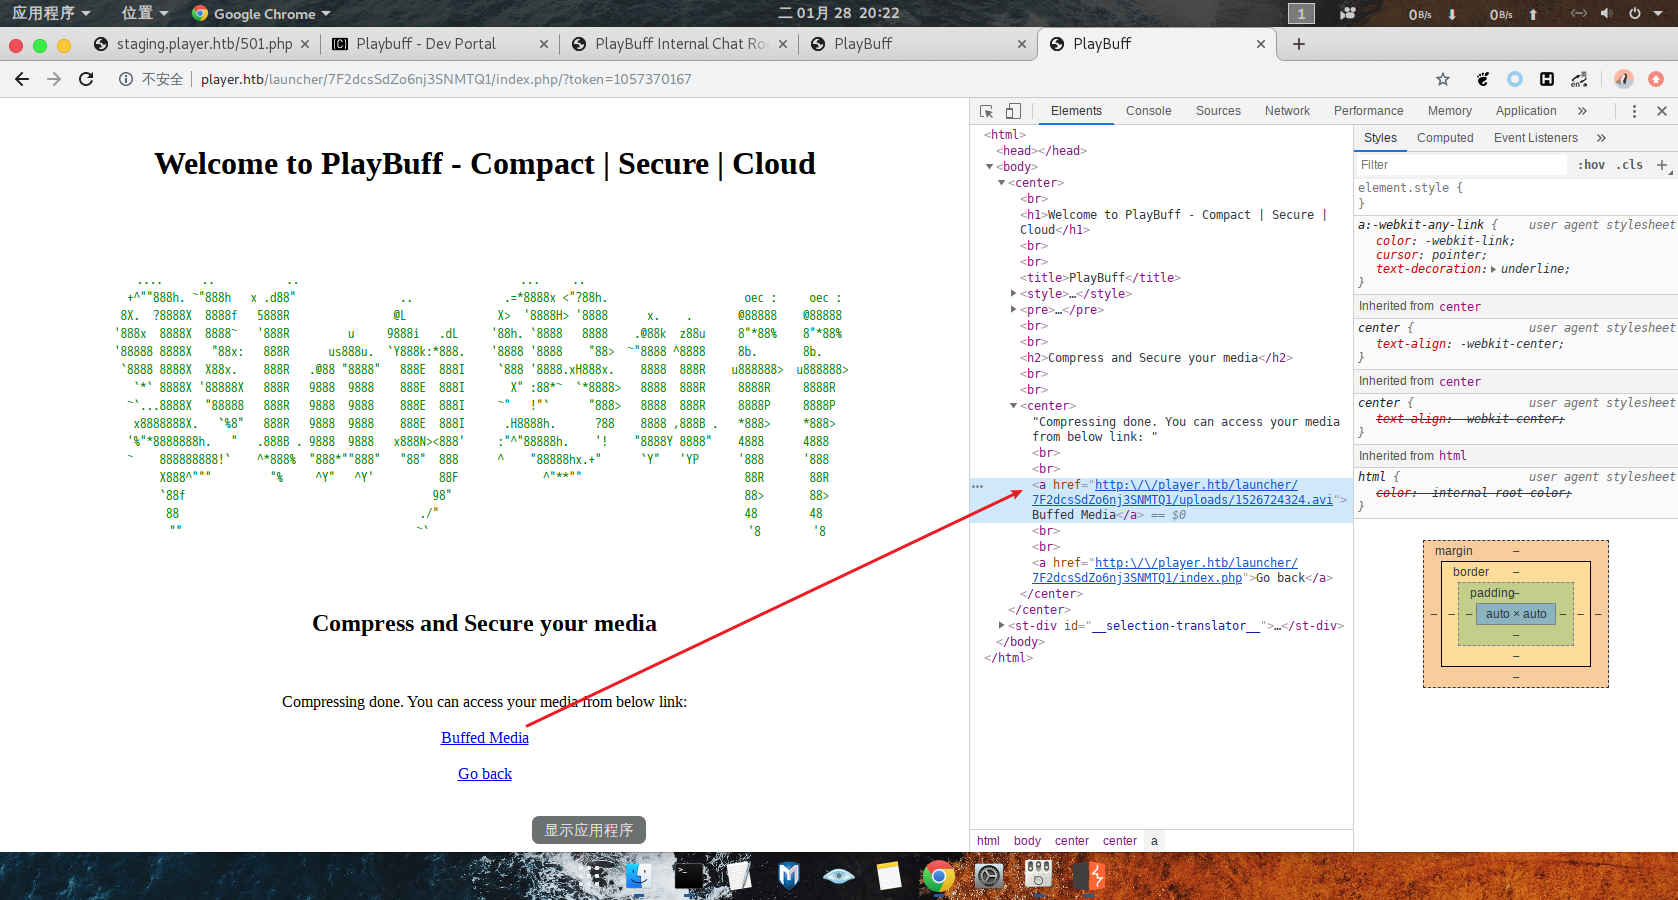Open Terminal from the dock

pos(689,876)
